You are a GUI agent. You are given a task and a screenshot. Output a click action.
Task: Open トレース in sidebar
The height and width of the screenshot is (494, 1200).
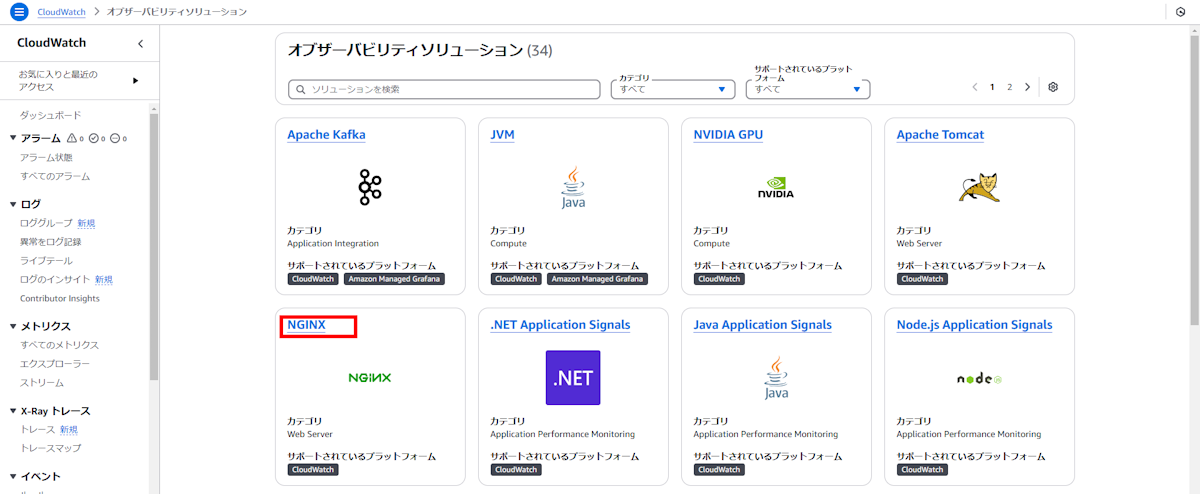pyautogui.click(x=38, y=430)
